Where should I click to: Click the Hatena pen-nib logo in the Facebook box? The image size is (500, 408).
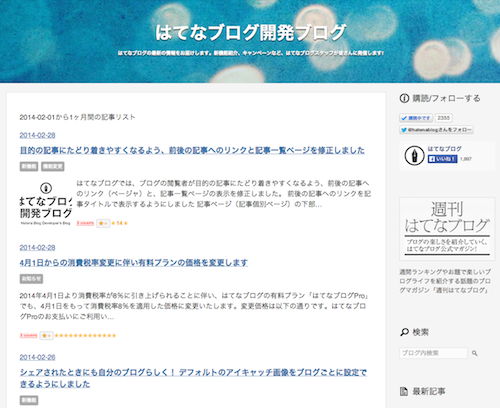(414, 156)
